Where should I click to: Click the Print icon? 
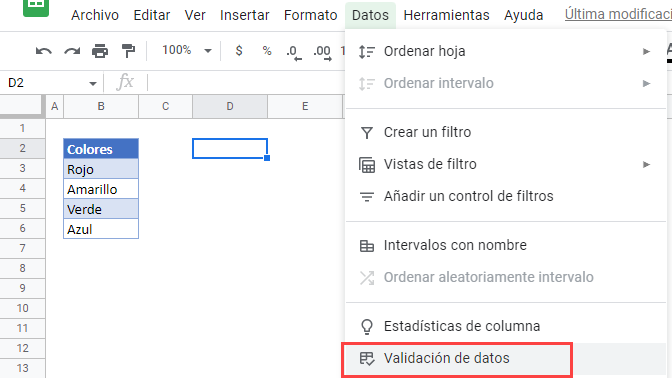(x=100, y=51)
